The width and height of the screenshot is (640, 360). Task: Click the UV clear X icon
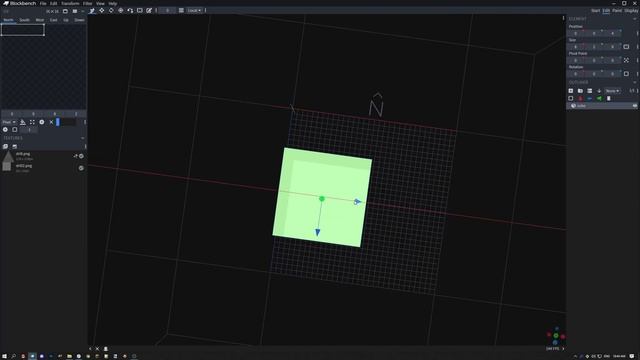tap(51, 122)
